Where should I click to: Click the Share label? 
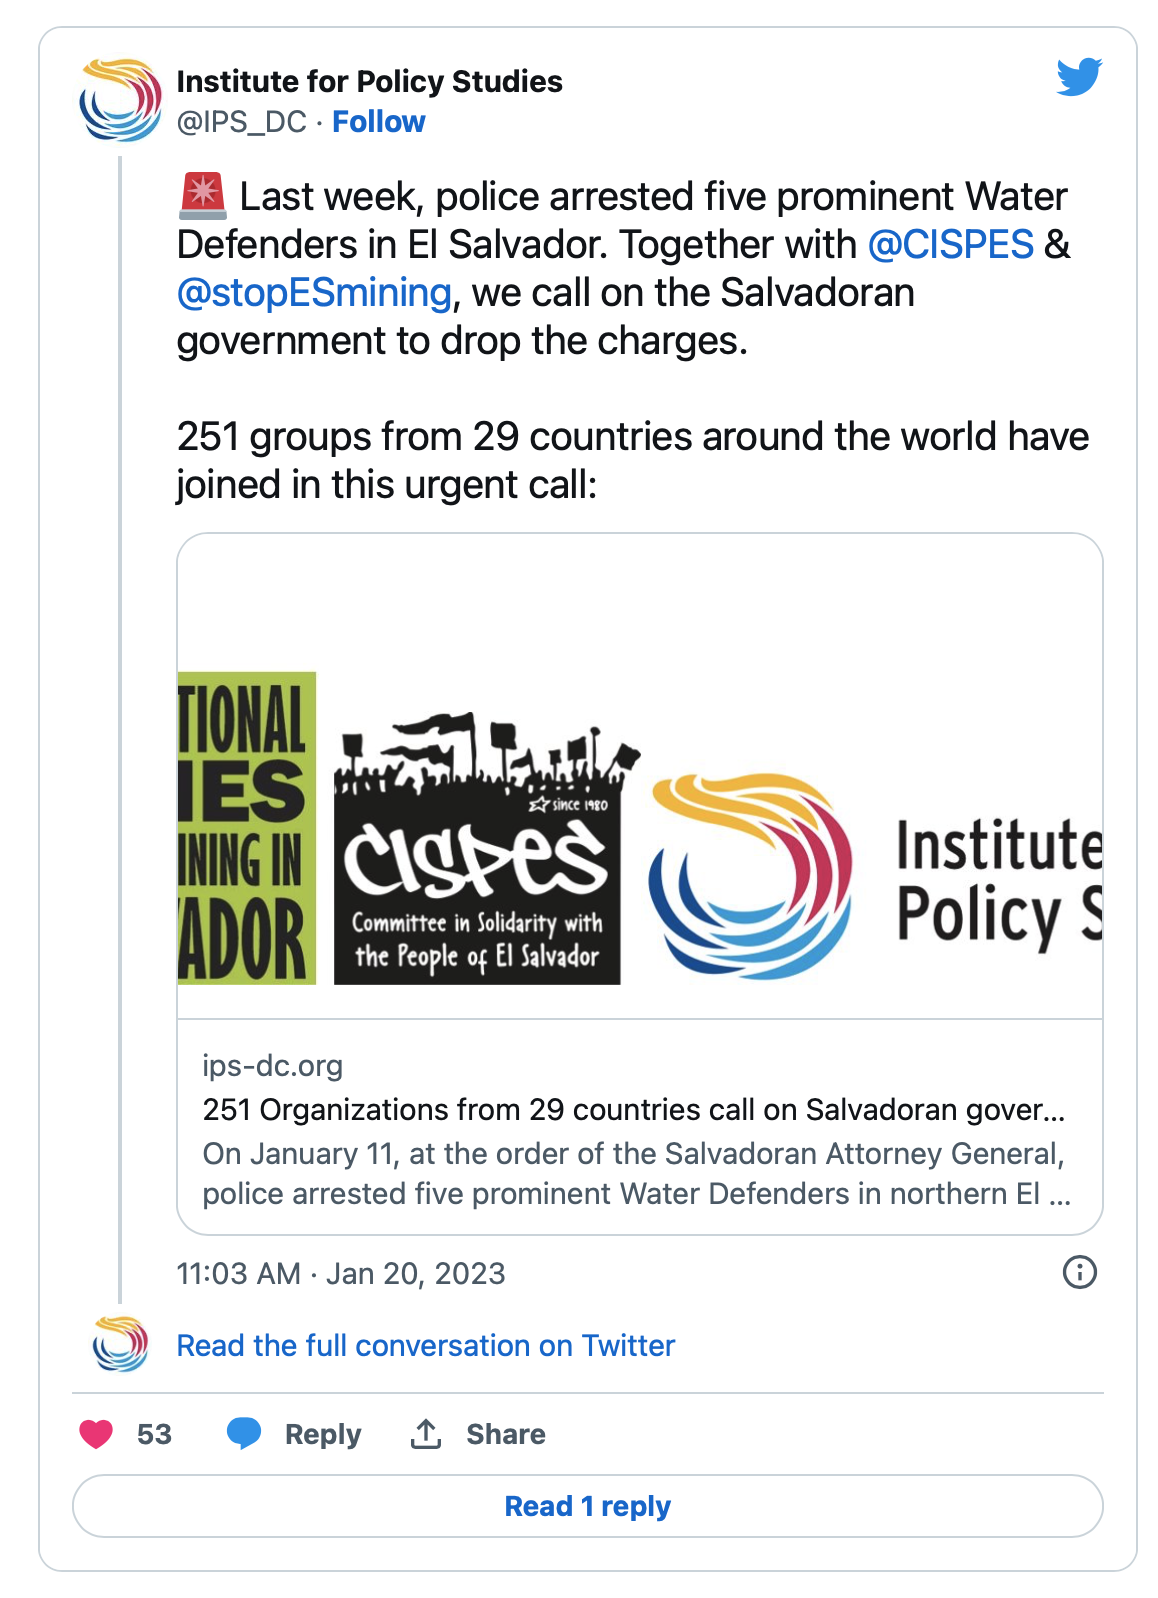(x=505, y=1434)
